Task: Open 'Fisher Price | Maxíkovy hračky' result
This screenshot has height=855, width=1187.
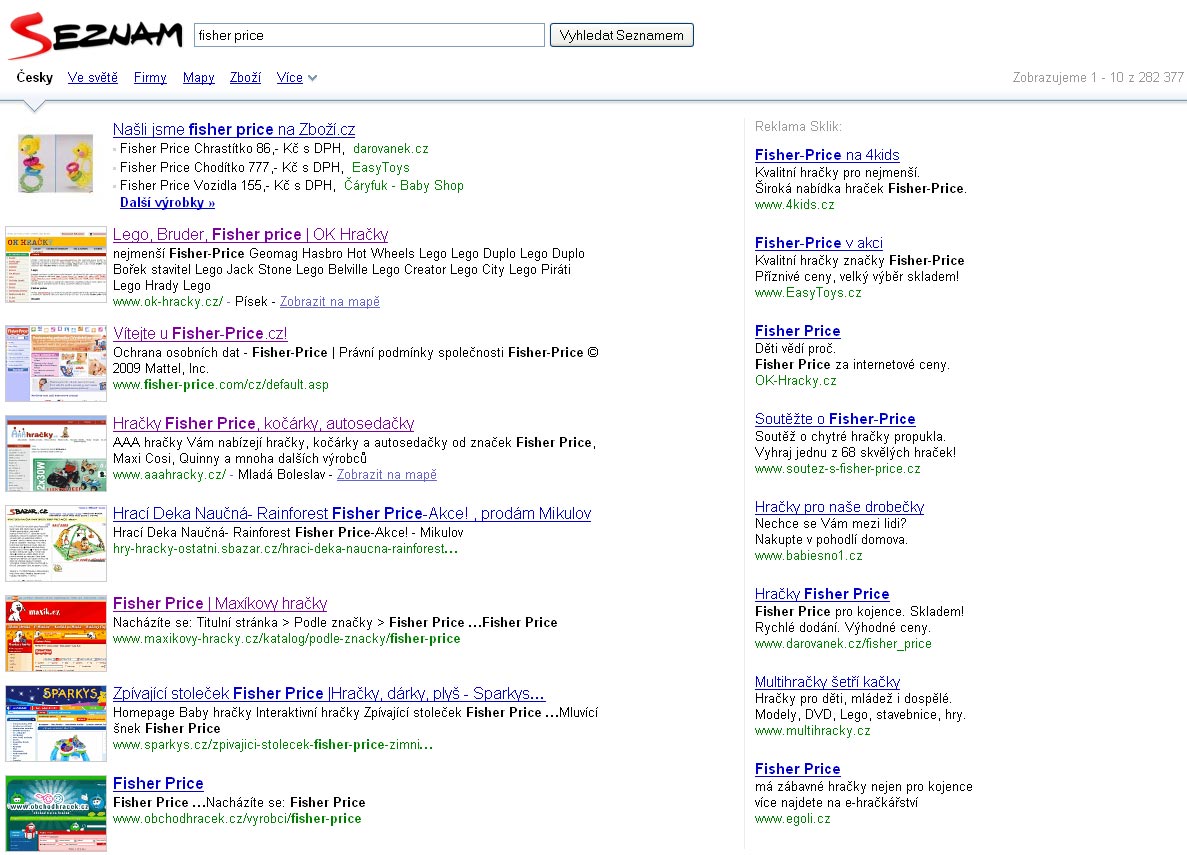Action: (x=220, y=604)
